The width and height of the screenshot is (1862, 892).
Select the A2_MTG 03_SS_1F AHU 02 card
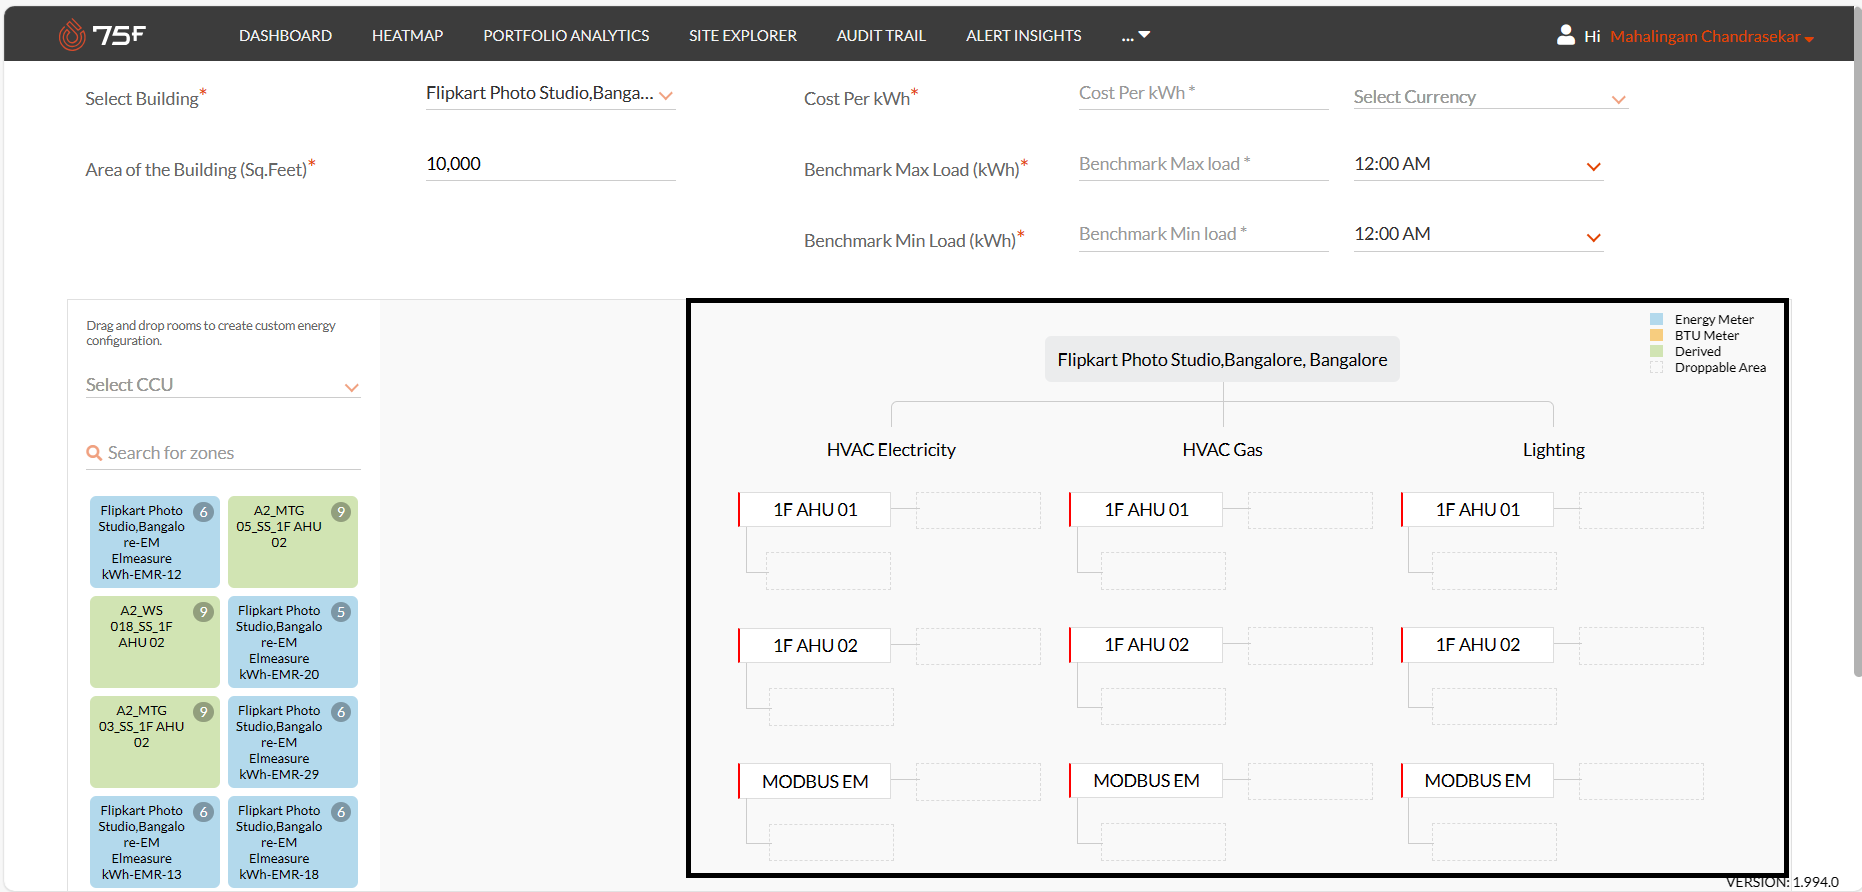pos(155,742)
